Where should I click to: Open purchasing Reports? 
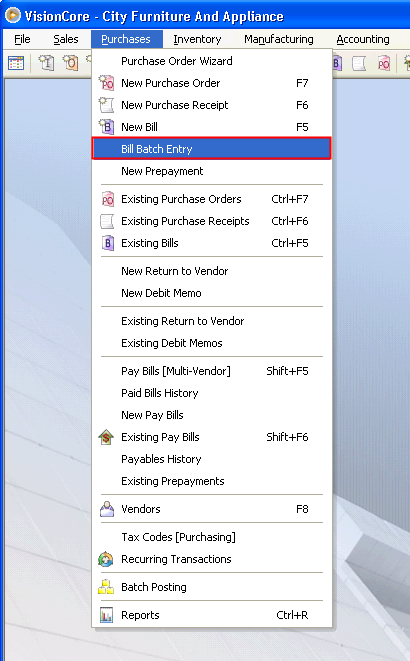[212, 615]
